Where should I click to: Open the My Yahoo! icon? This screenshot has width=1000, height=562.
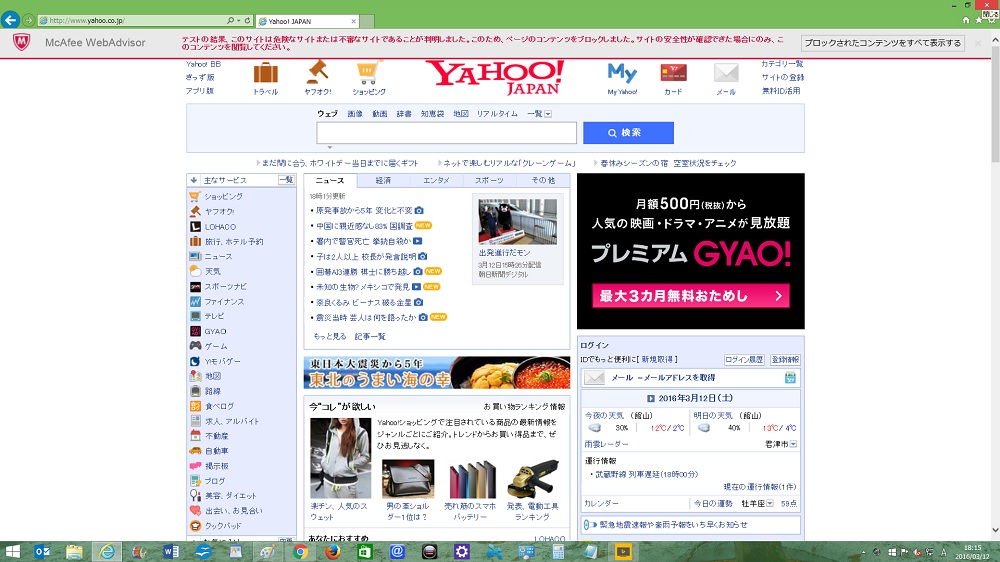622,74
